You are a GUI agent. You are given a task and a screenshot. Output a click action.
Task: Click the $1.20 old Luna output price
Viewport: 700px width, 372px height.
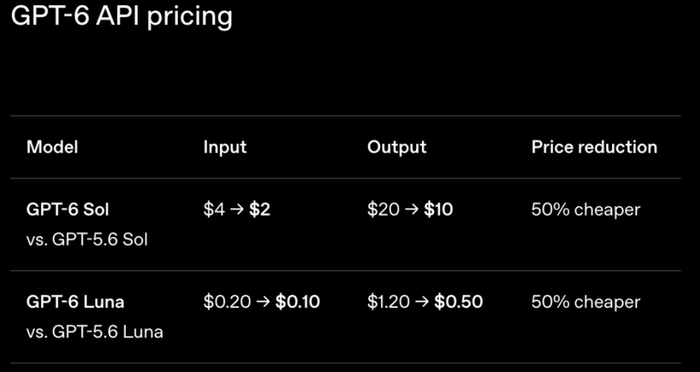click(x=388, y=302)
